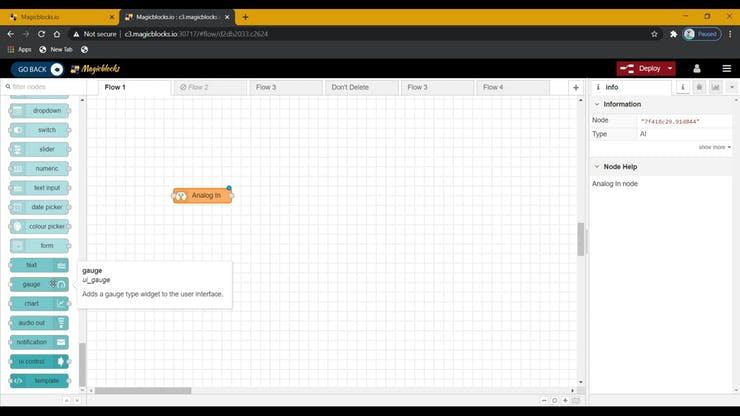Image resolution: width=740 pixels, height=416 pixels.
Task: Select the switch node in palette
Action: tap(39, 130)
